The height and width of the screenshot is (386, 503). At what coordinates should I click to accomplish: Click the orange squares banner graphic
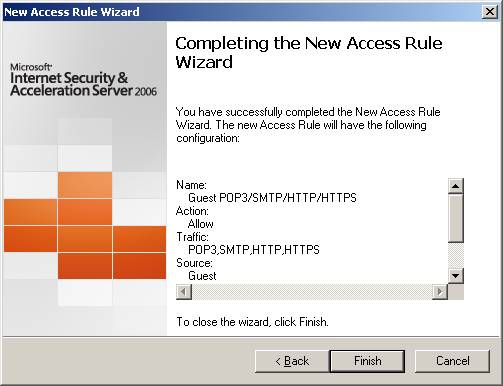(85, 226)
